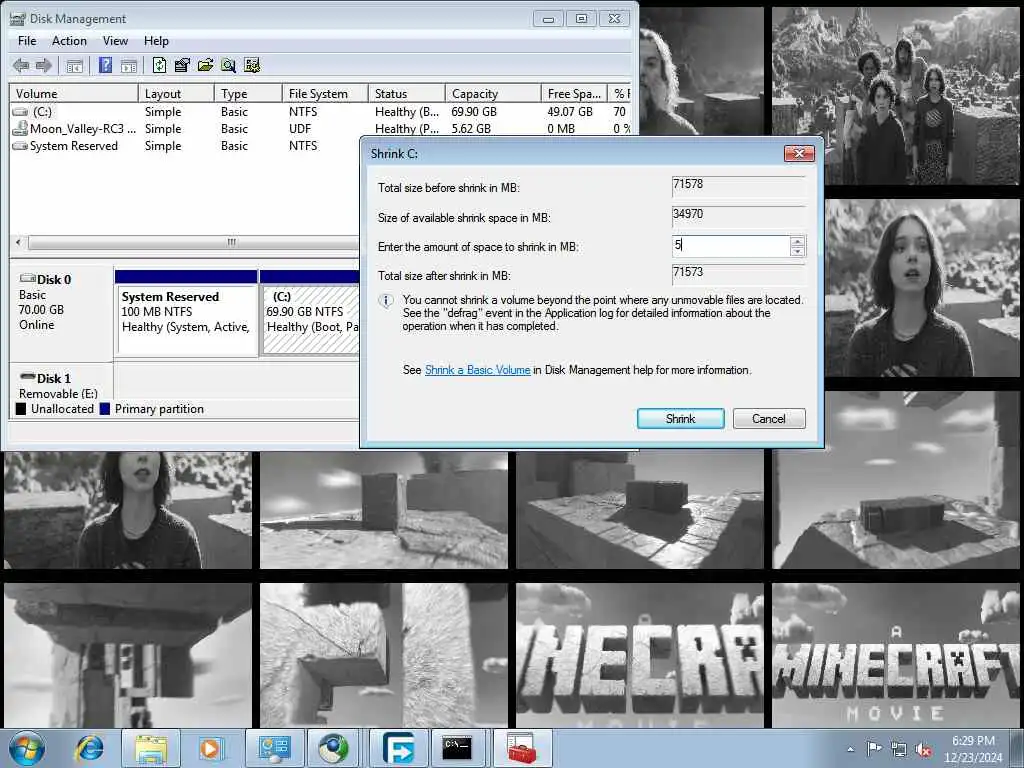Click the total size before shrink field

click(739, 185)
